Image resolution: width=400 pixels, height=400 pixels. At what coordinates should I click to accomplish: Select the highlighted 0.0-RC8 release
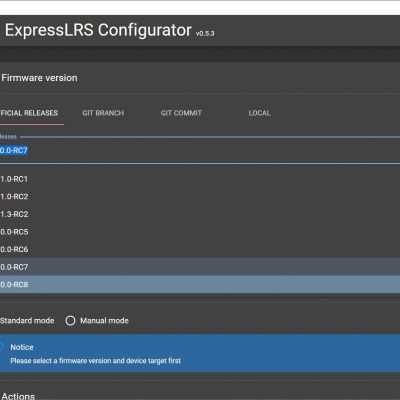pyautogui.click(x=200, y=285)
